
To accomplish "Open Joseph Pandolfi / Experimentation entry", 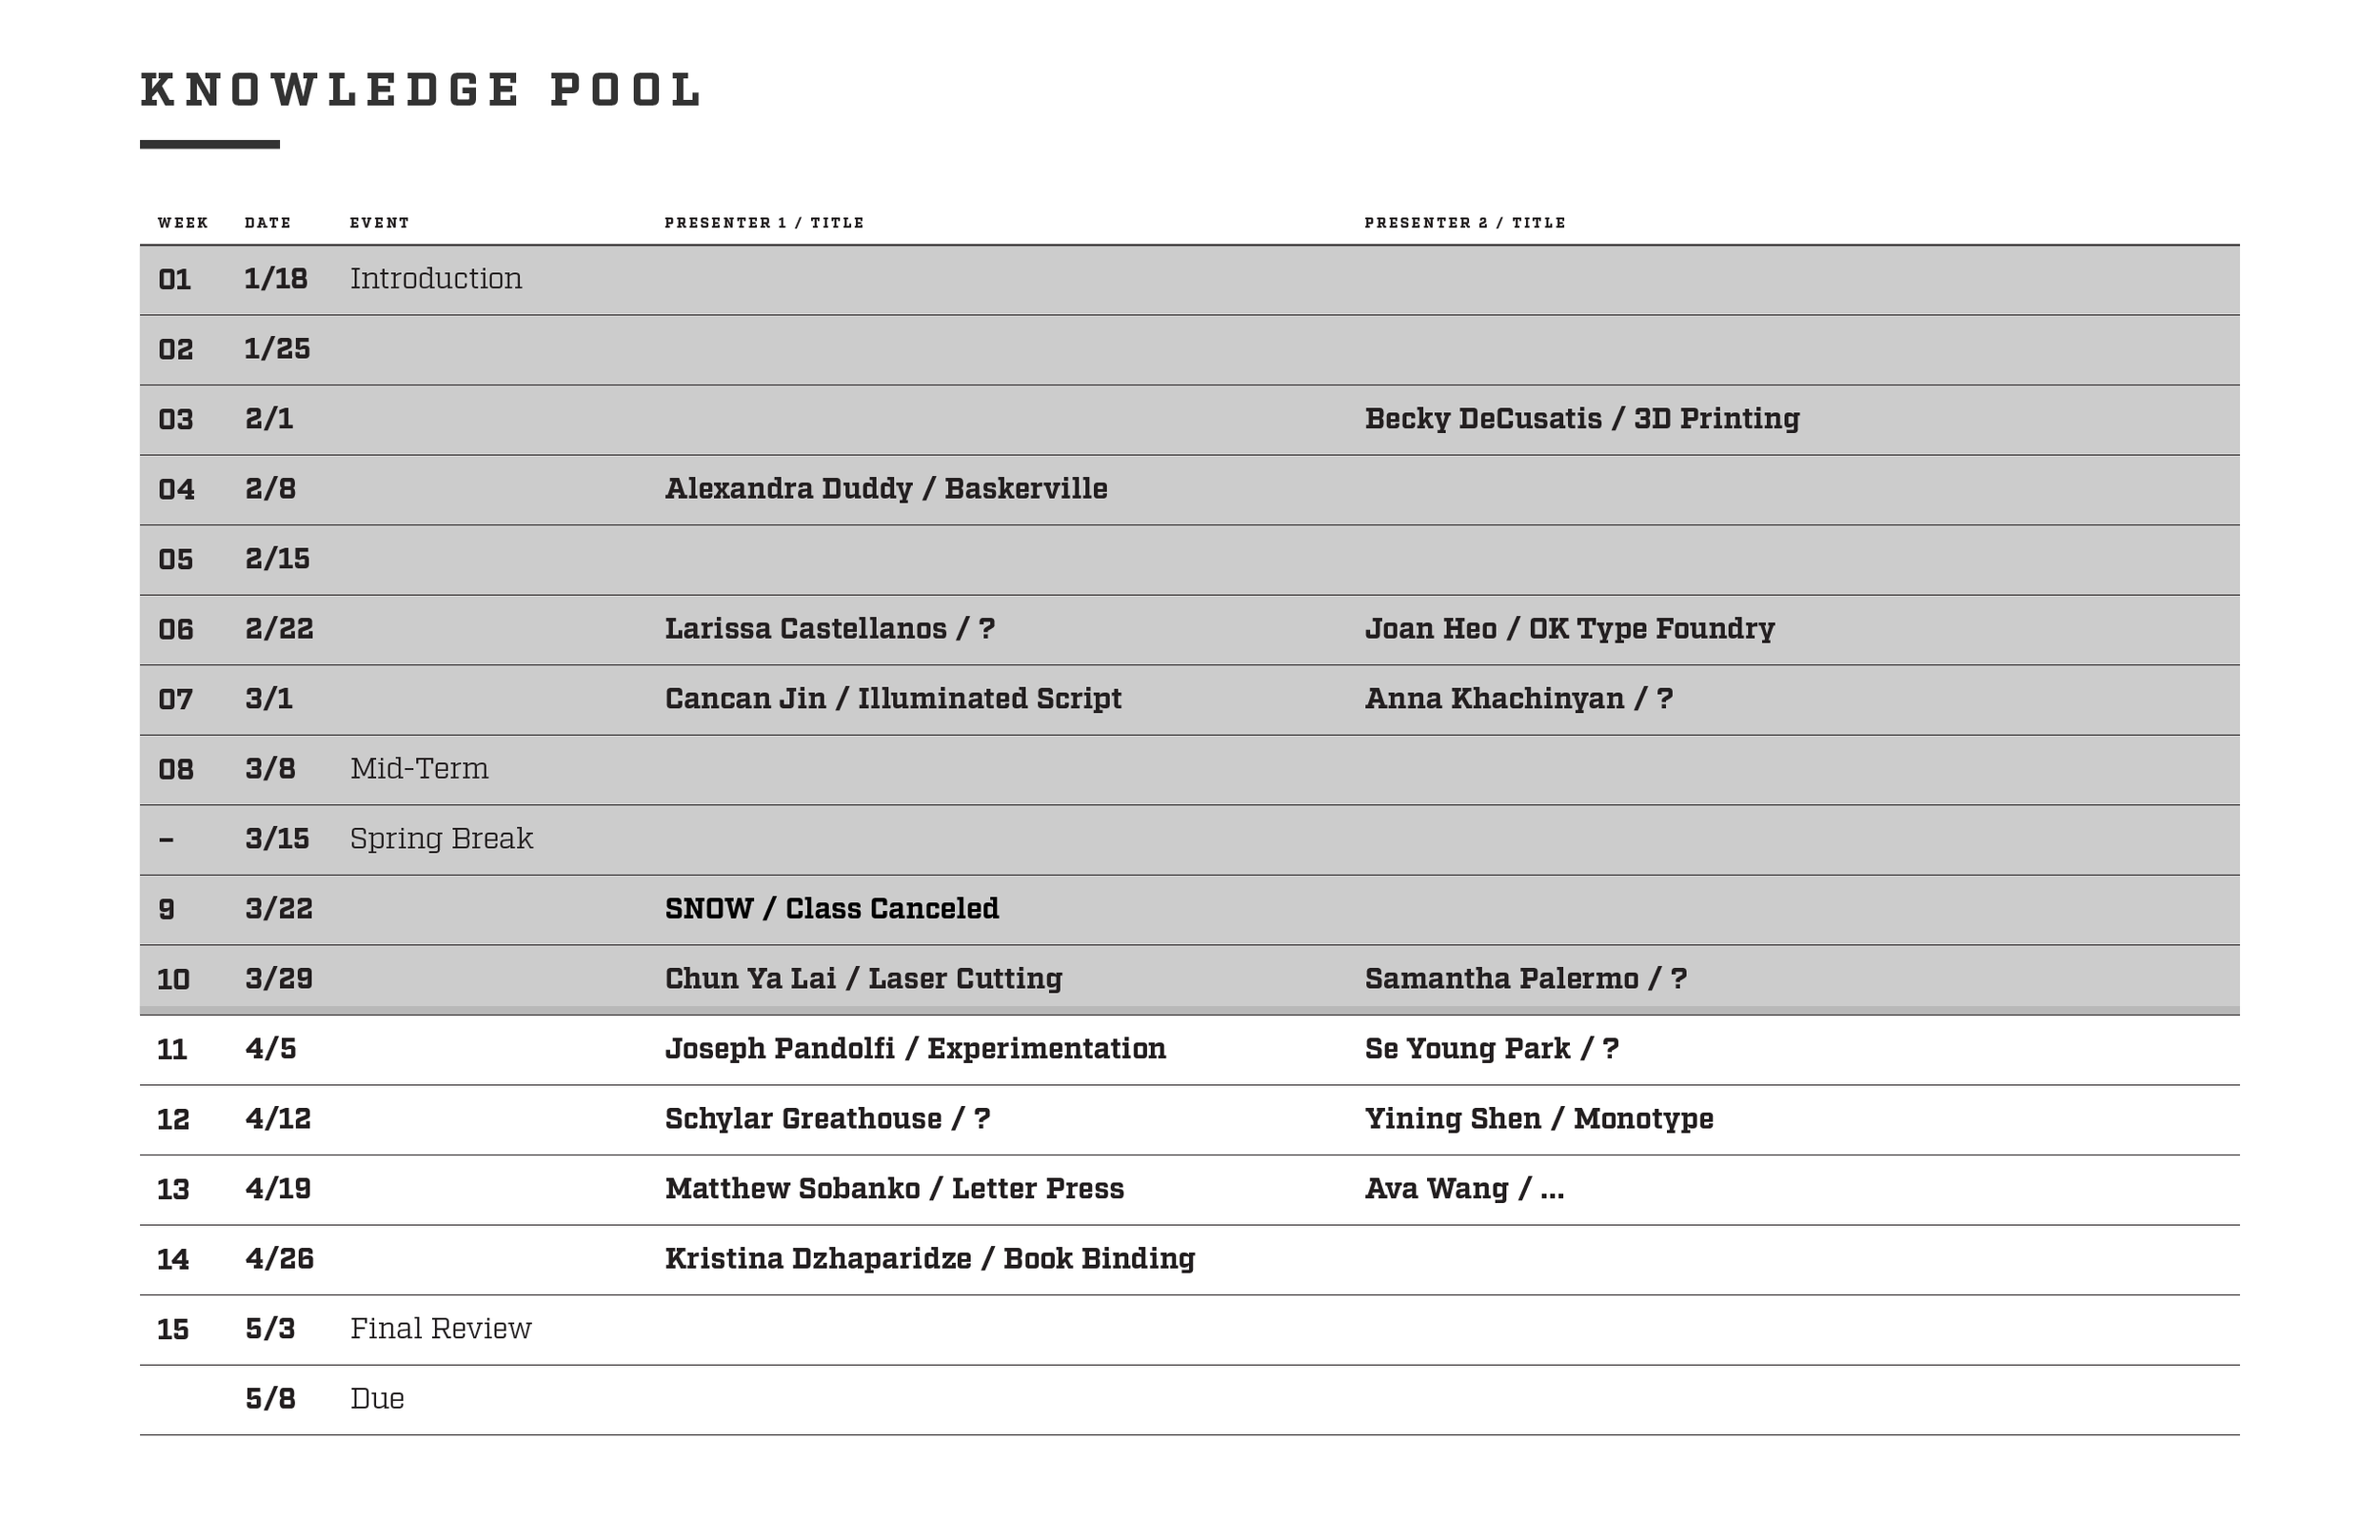I will (x=916, y=1049).
